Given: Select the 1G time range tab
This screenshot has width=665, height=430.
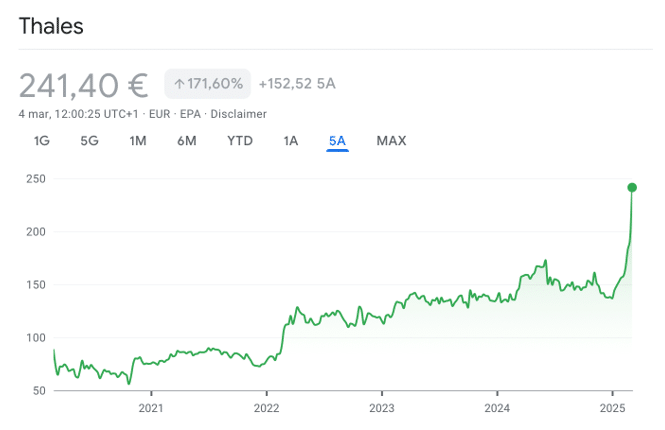Looking at the screenshot, I should [x=42, y=141].
